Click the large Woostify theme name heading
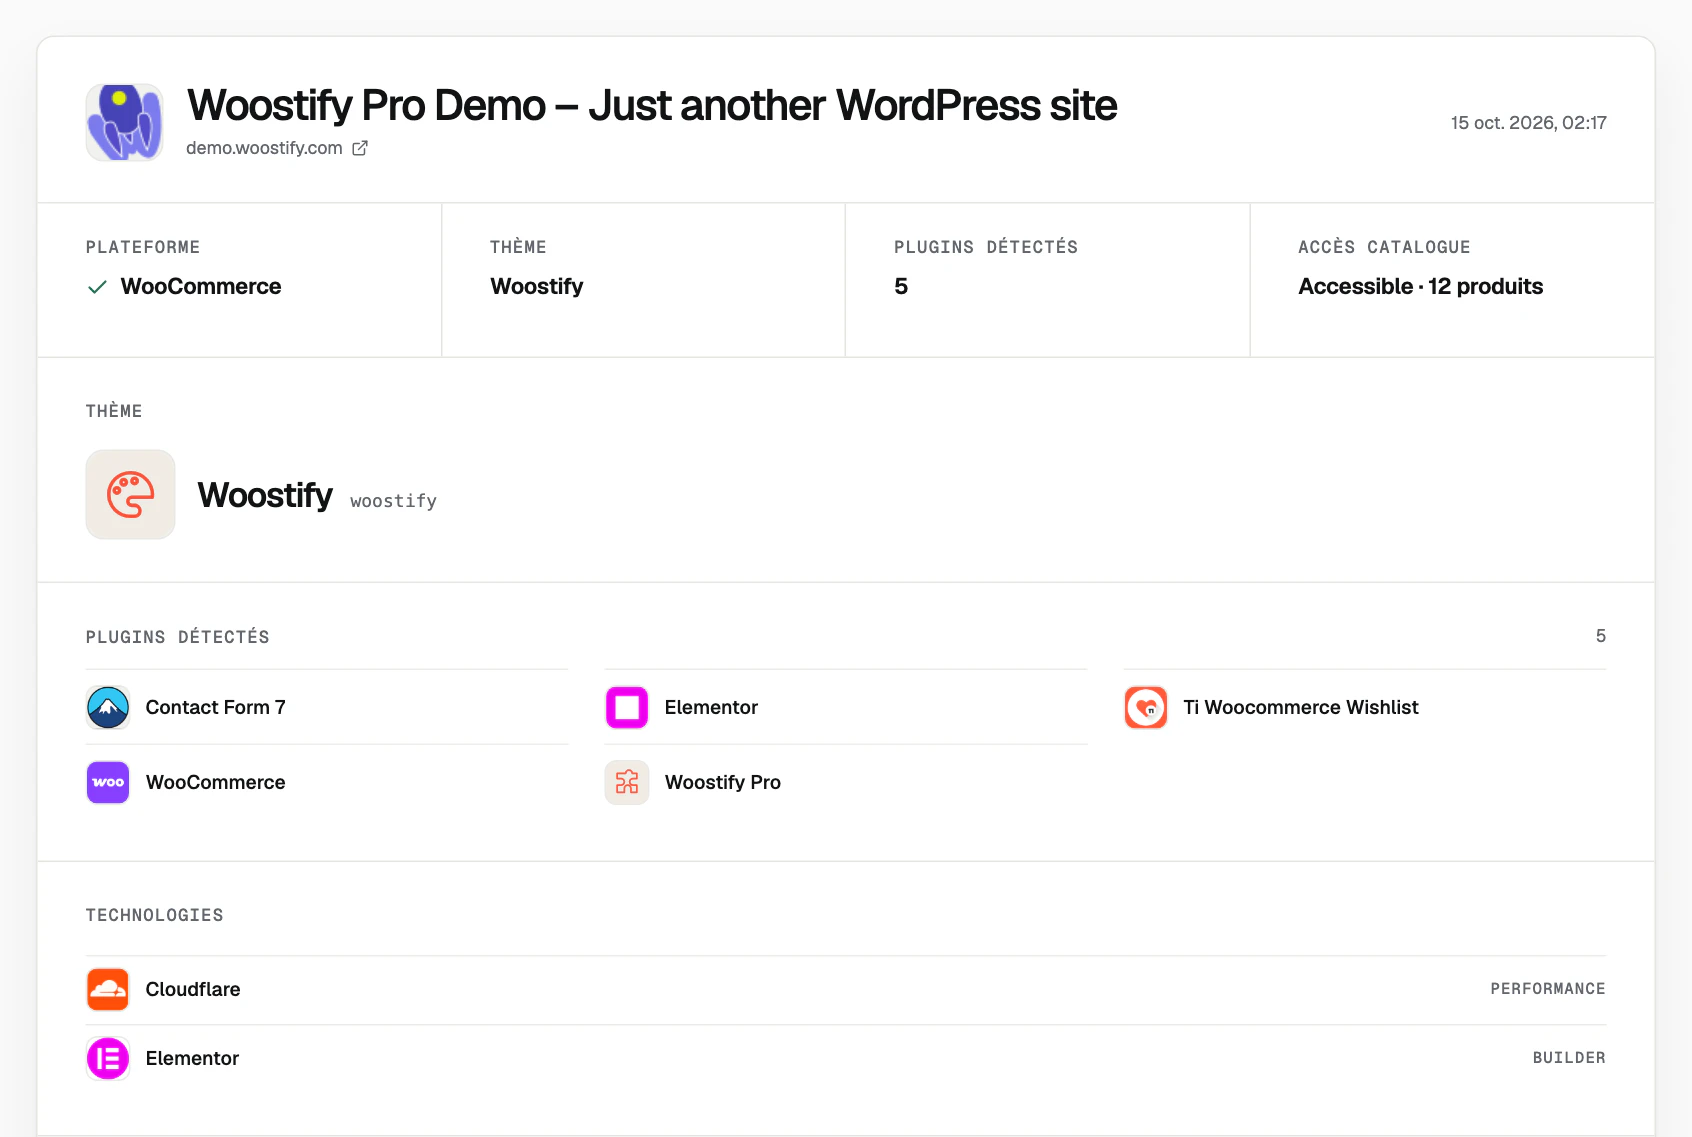 pos(265,495)
